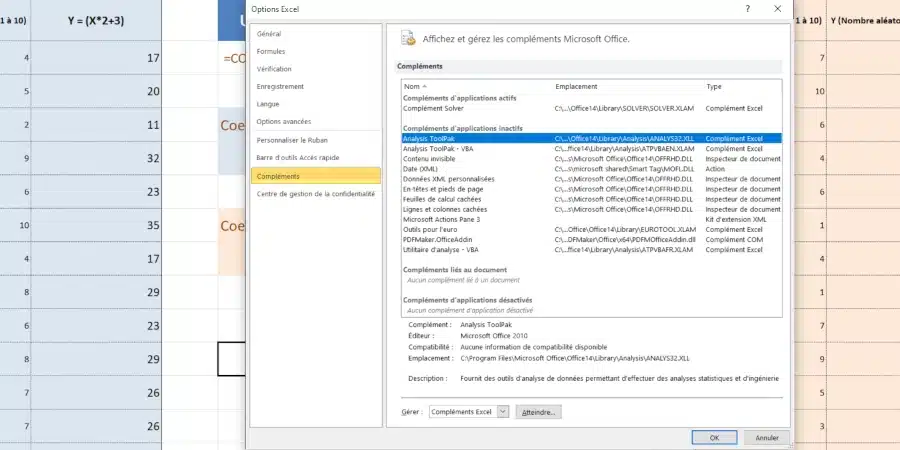Select Options avancées in sidebar
Screen dimensions: 900x450
coord(316,122)
